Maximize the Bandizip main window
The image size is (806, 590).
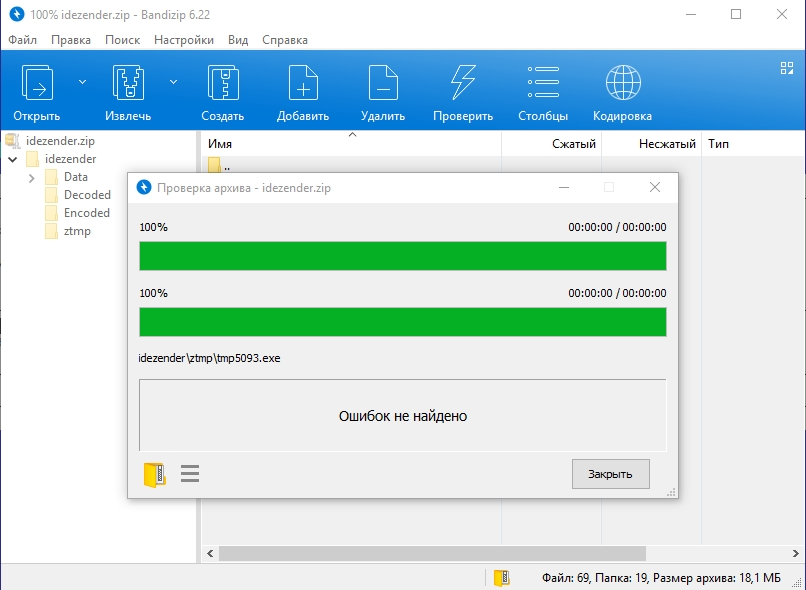[x=736, y=14]
